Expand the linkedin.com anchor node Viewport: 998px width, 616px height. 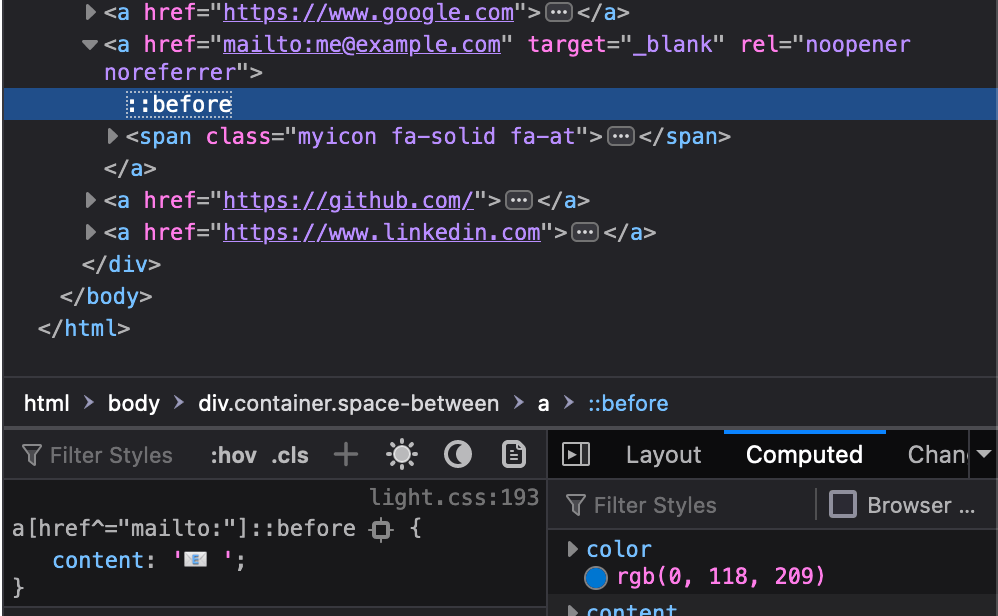[90, 232]
